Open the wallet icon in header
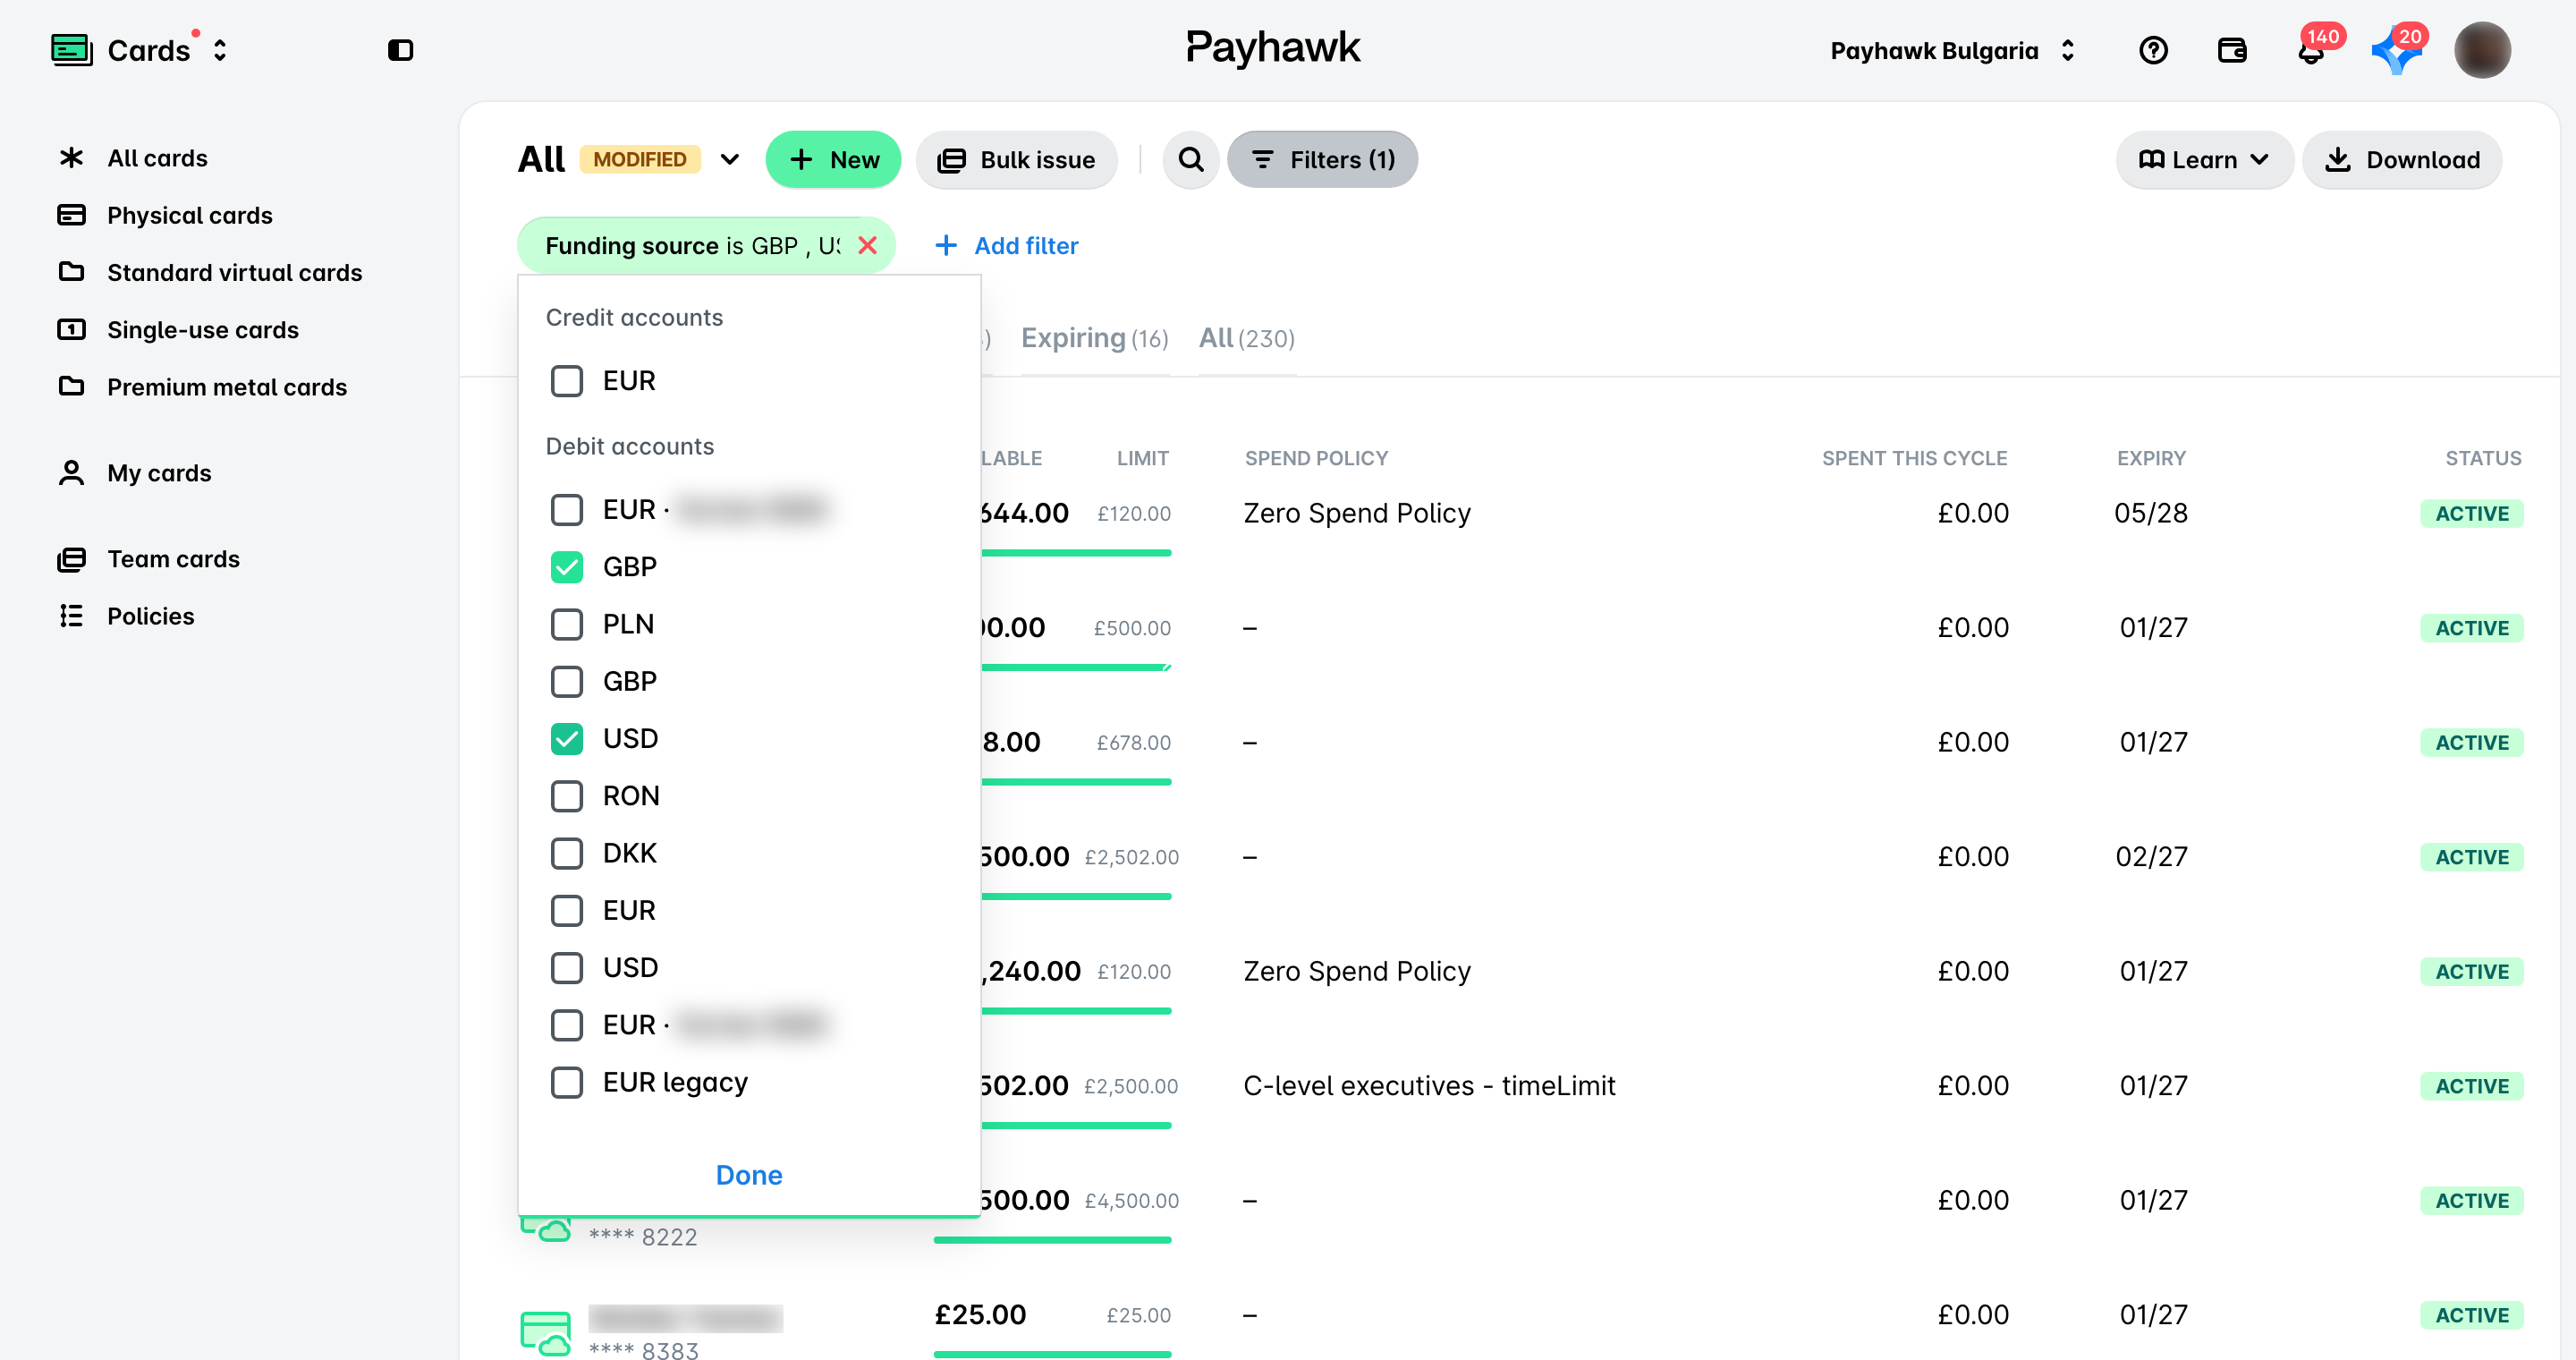 2232,50
